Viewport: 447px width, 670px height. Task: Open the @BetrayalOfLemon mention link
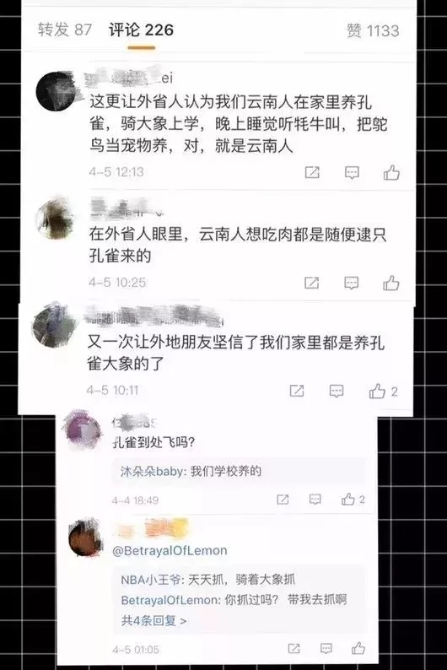(x=170, y=550)
